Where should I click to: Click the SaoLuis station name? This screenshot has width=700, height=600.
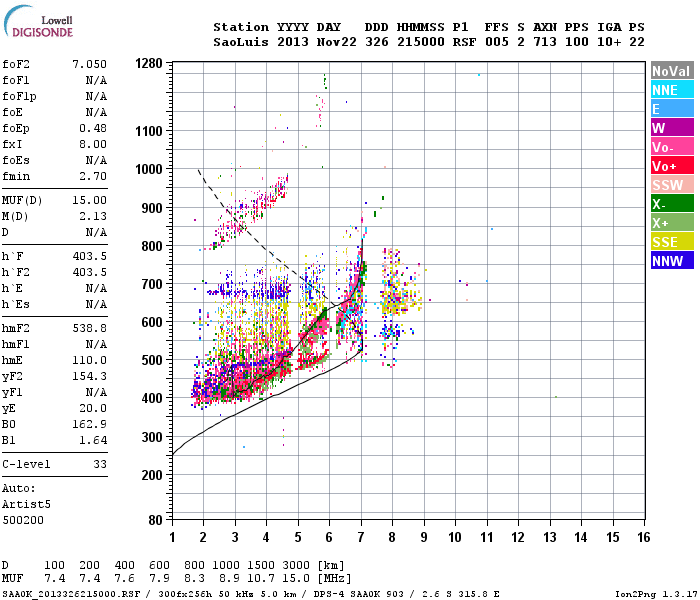(241, 42)
